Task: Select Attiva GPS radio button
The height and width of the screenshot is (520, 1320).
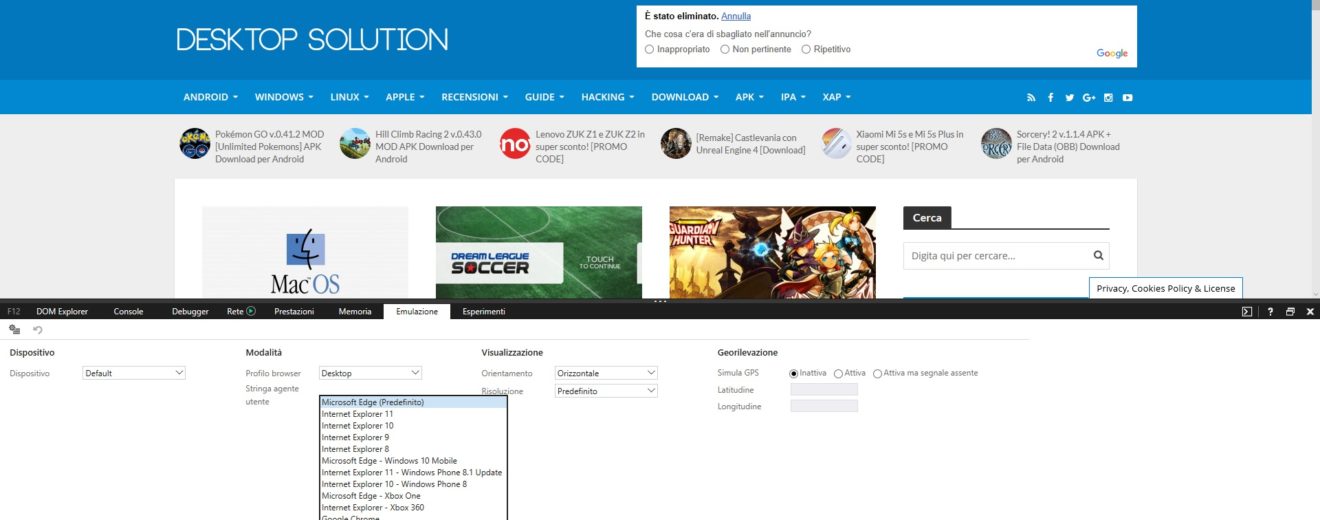Action: pyautogui.click(x=838, y=373)
